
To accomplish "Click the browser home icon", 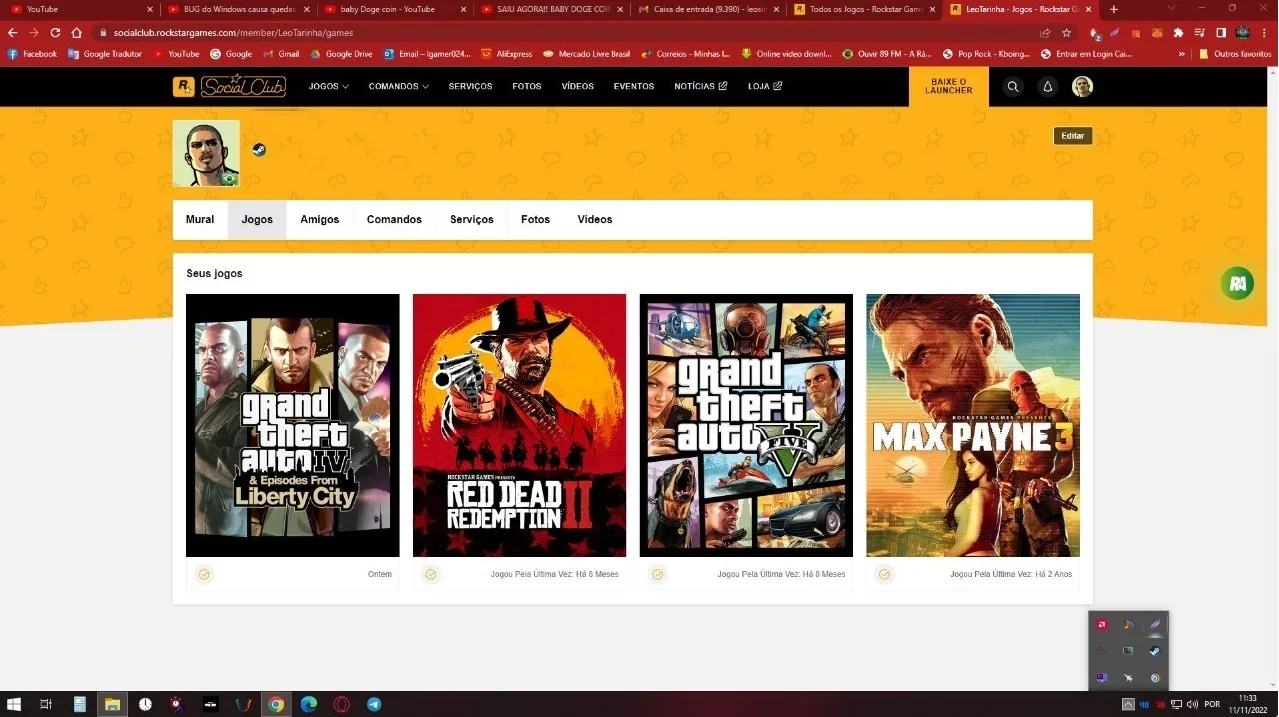I will pyautogui.click(x=76, y=33).
